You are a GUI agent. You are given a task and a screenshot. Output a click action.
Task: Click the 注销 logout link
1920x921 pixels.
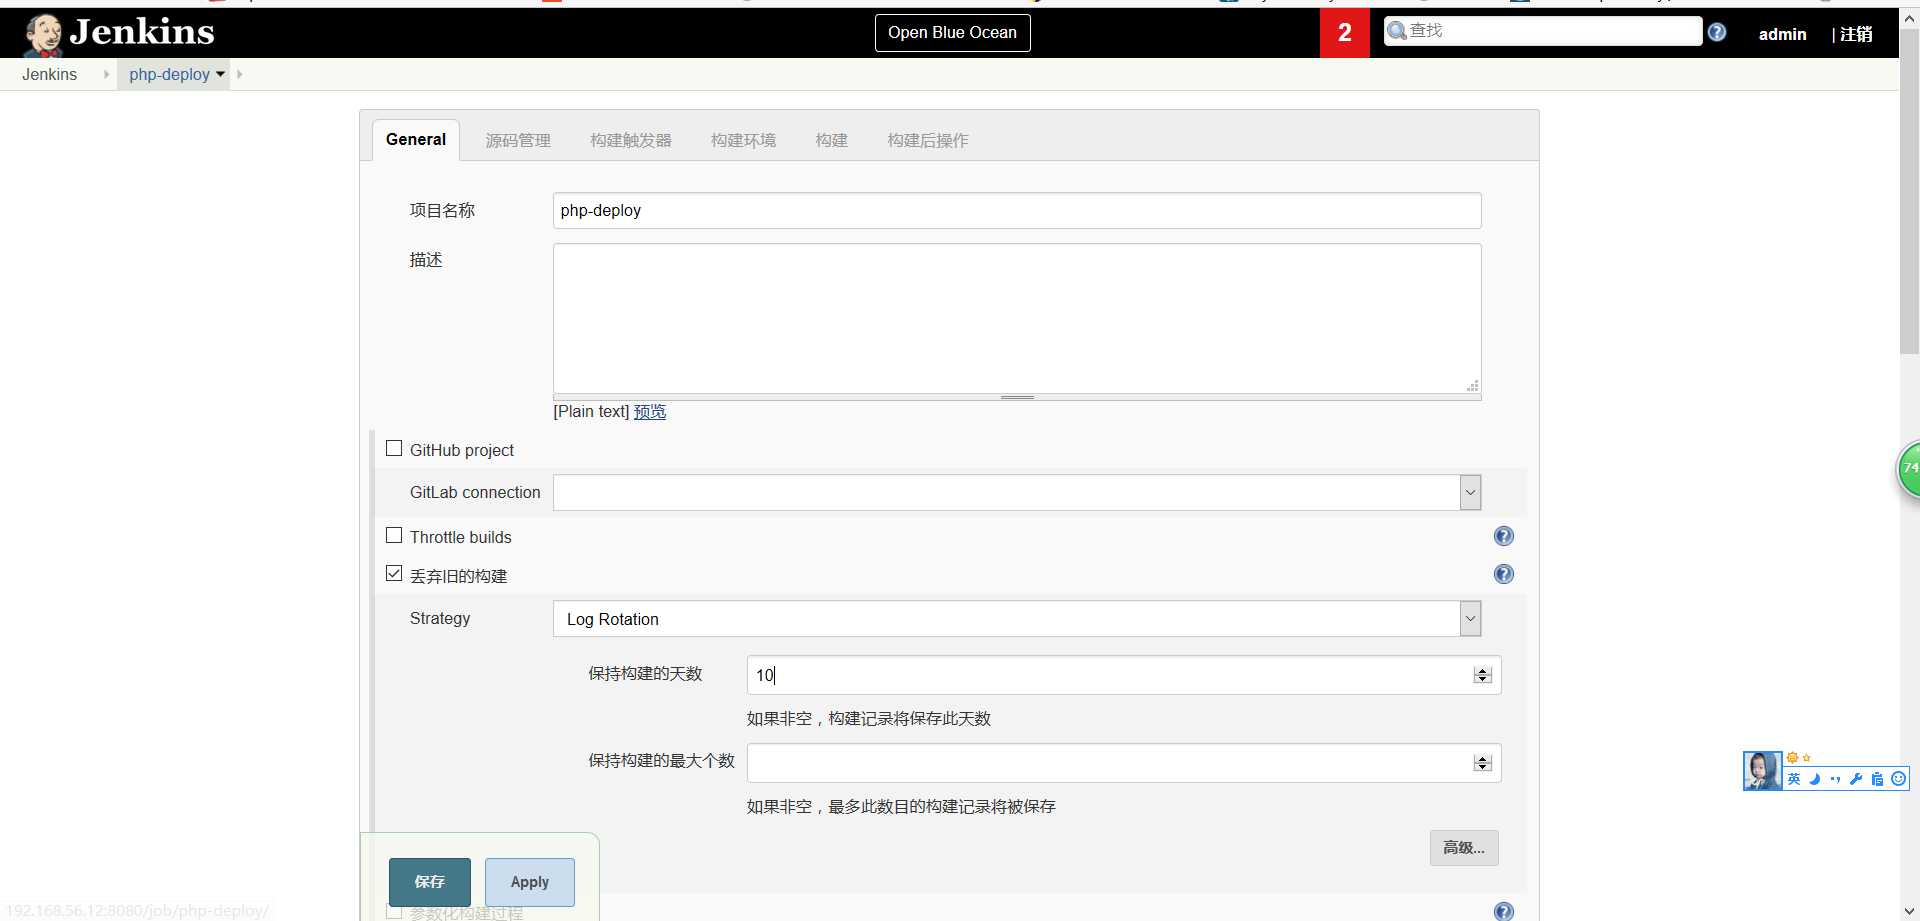(x=1856, y=34)
